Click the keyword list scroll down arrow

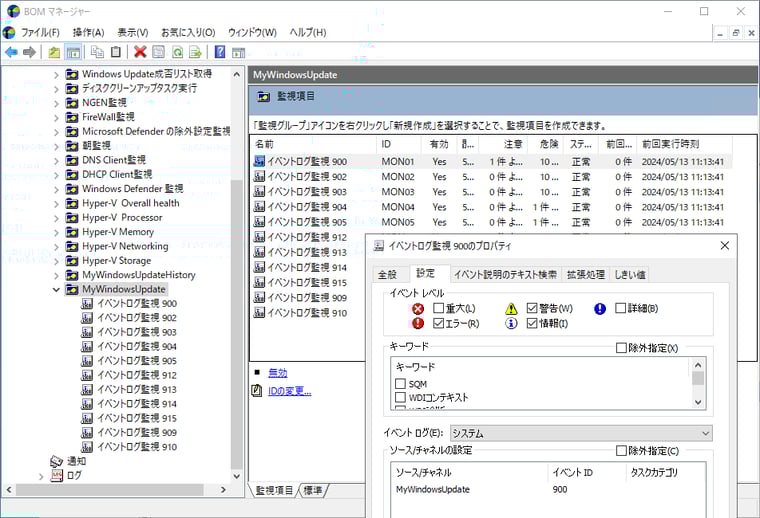(x=698, y=402)
